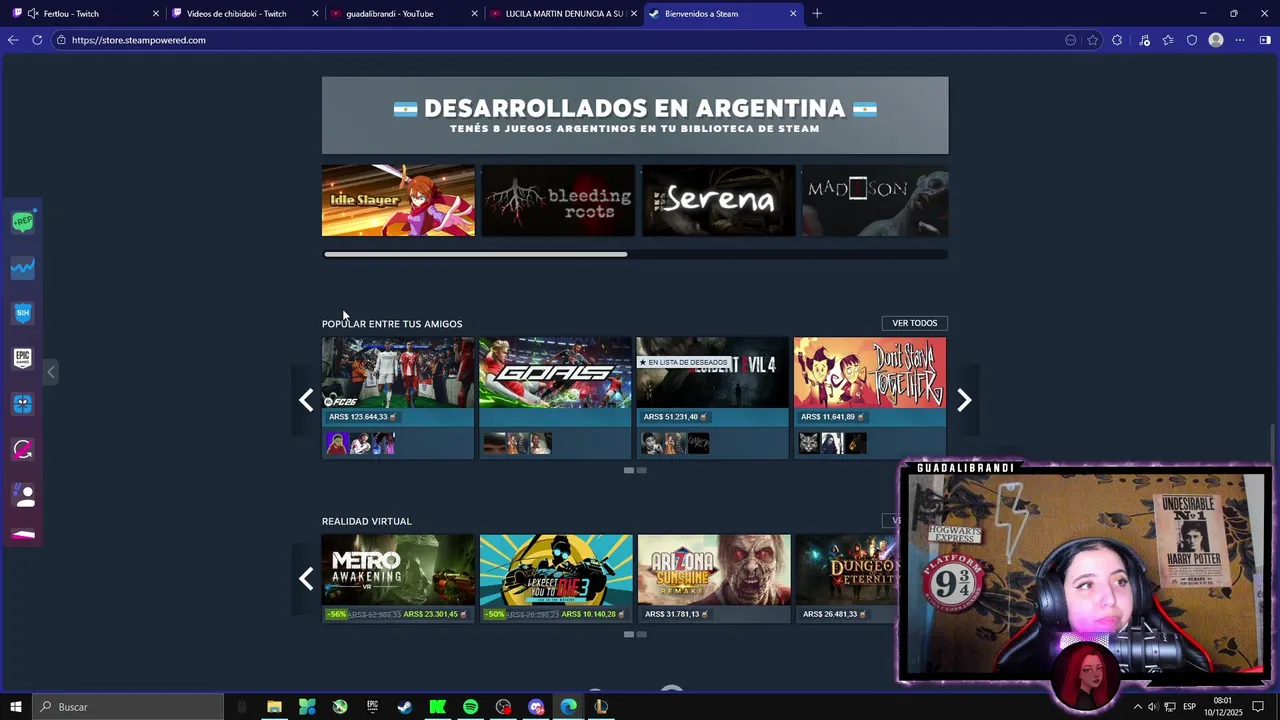This screenshot has width=1280, height=720.
Task: Open the browser extensions puzzle icon
Action: click(1117, 40)
